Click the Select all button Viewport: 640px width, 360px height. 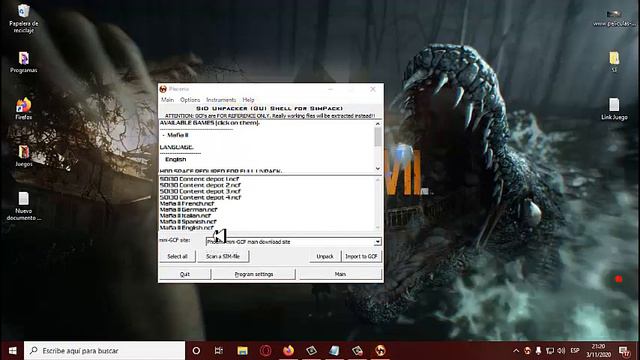click(178, 256)
